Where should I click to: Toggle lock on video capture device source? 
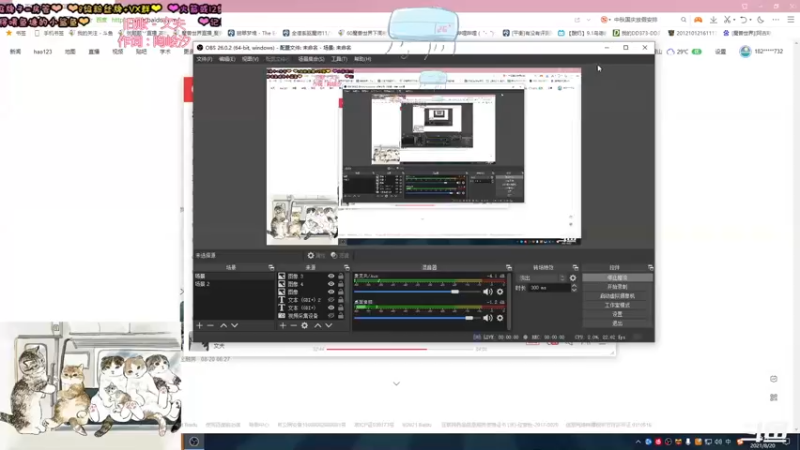(341, 316)
